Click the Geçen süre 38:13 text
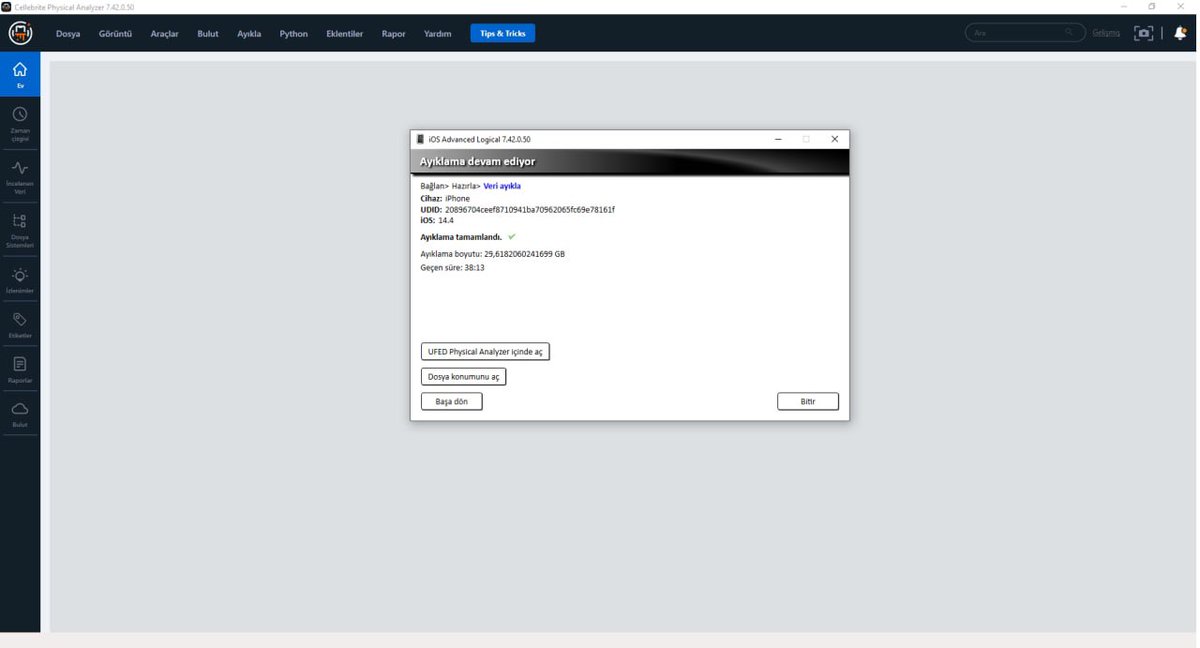Screen dimensions: 1200x648 452,268
